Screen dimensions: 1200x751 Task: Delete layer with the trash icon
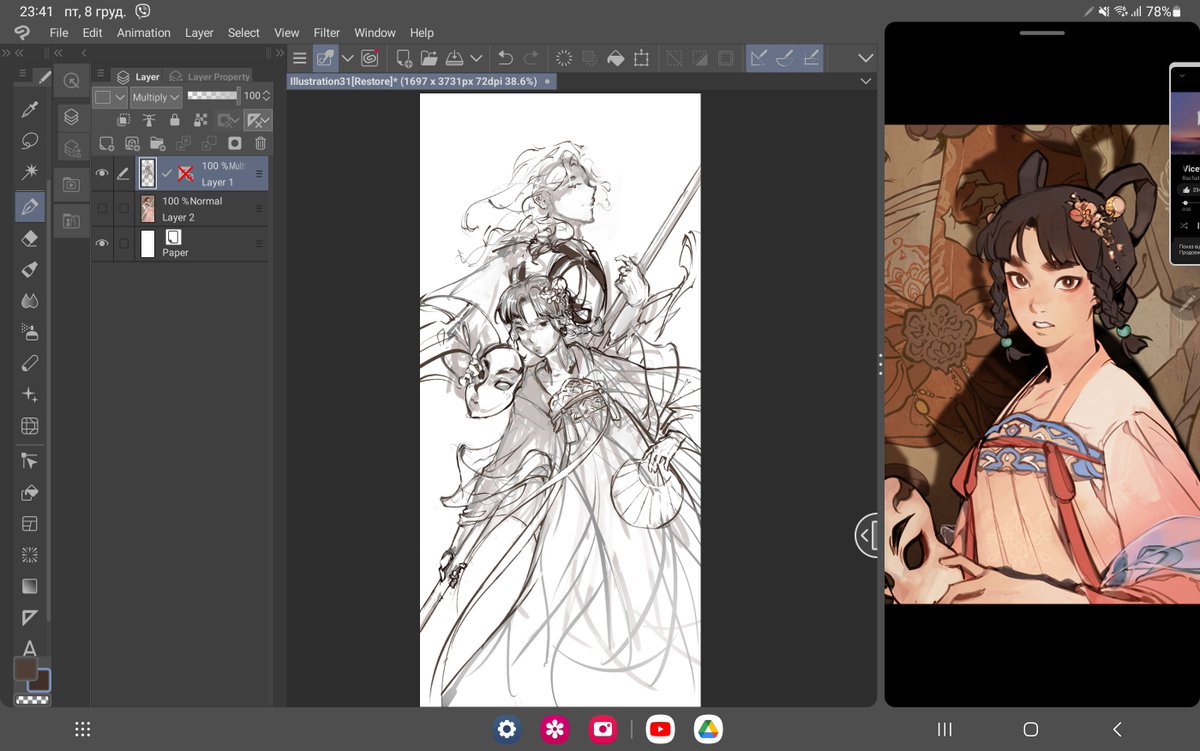[260, 144]
